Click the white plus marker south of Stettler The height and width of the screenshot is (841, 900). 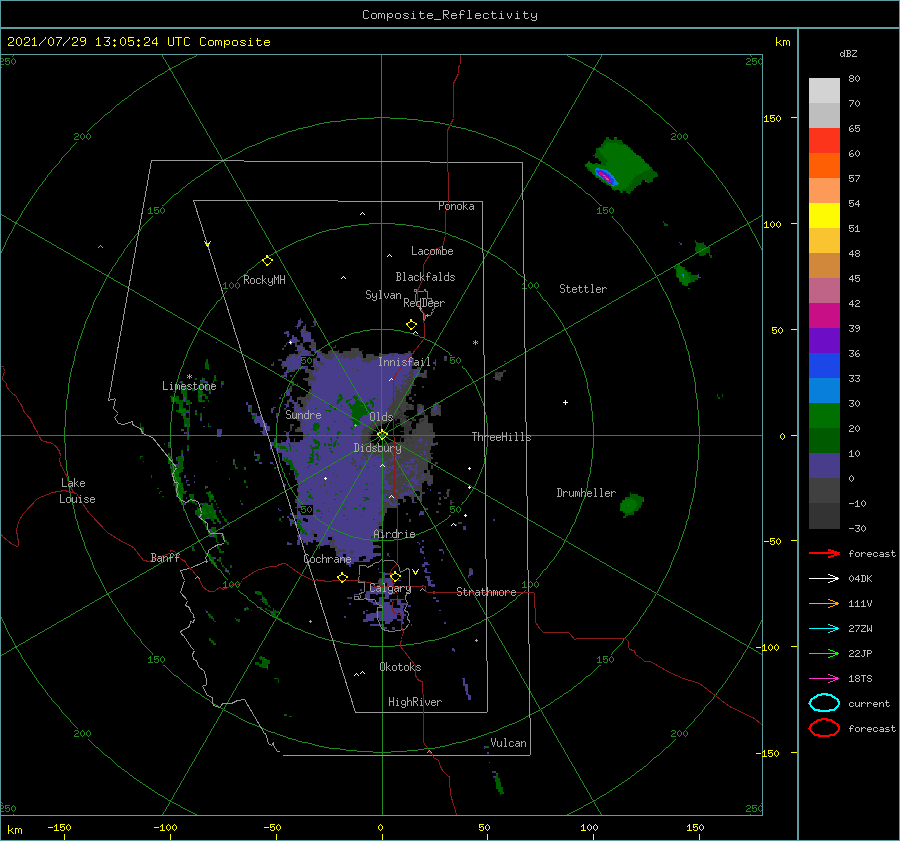(x=565, y=402)
